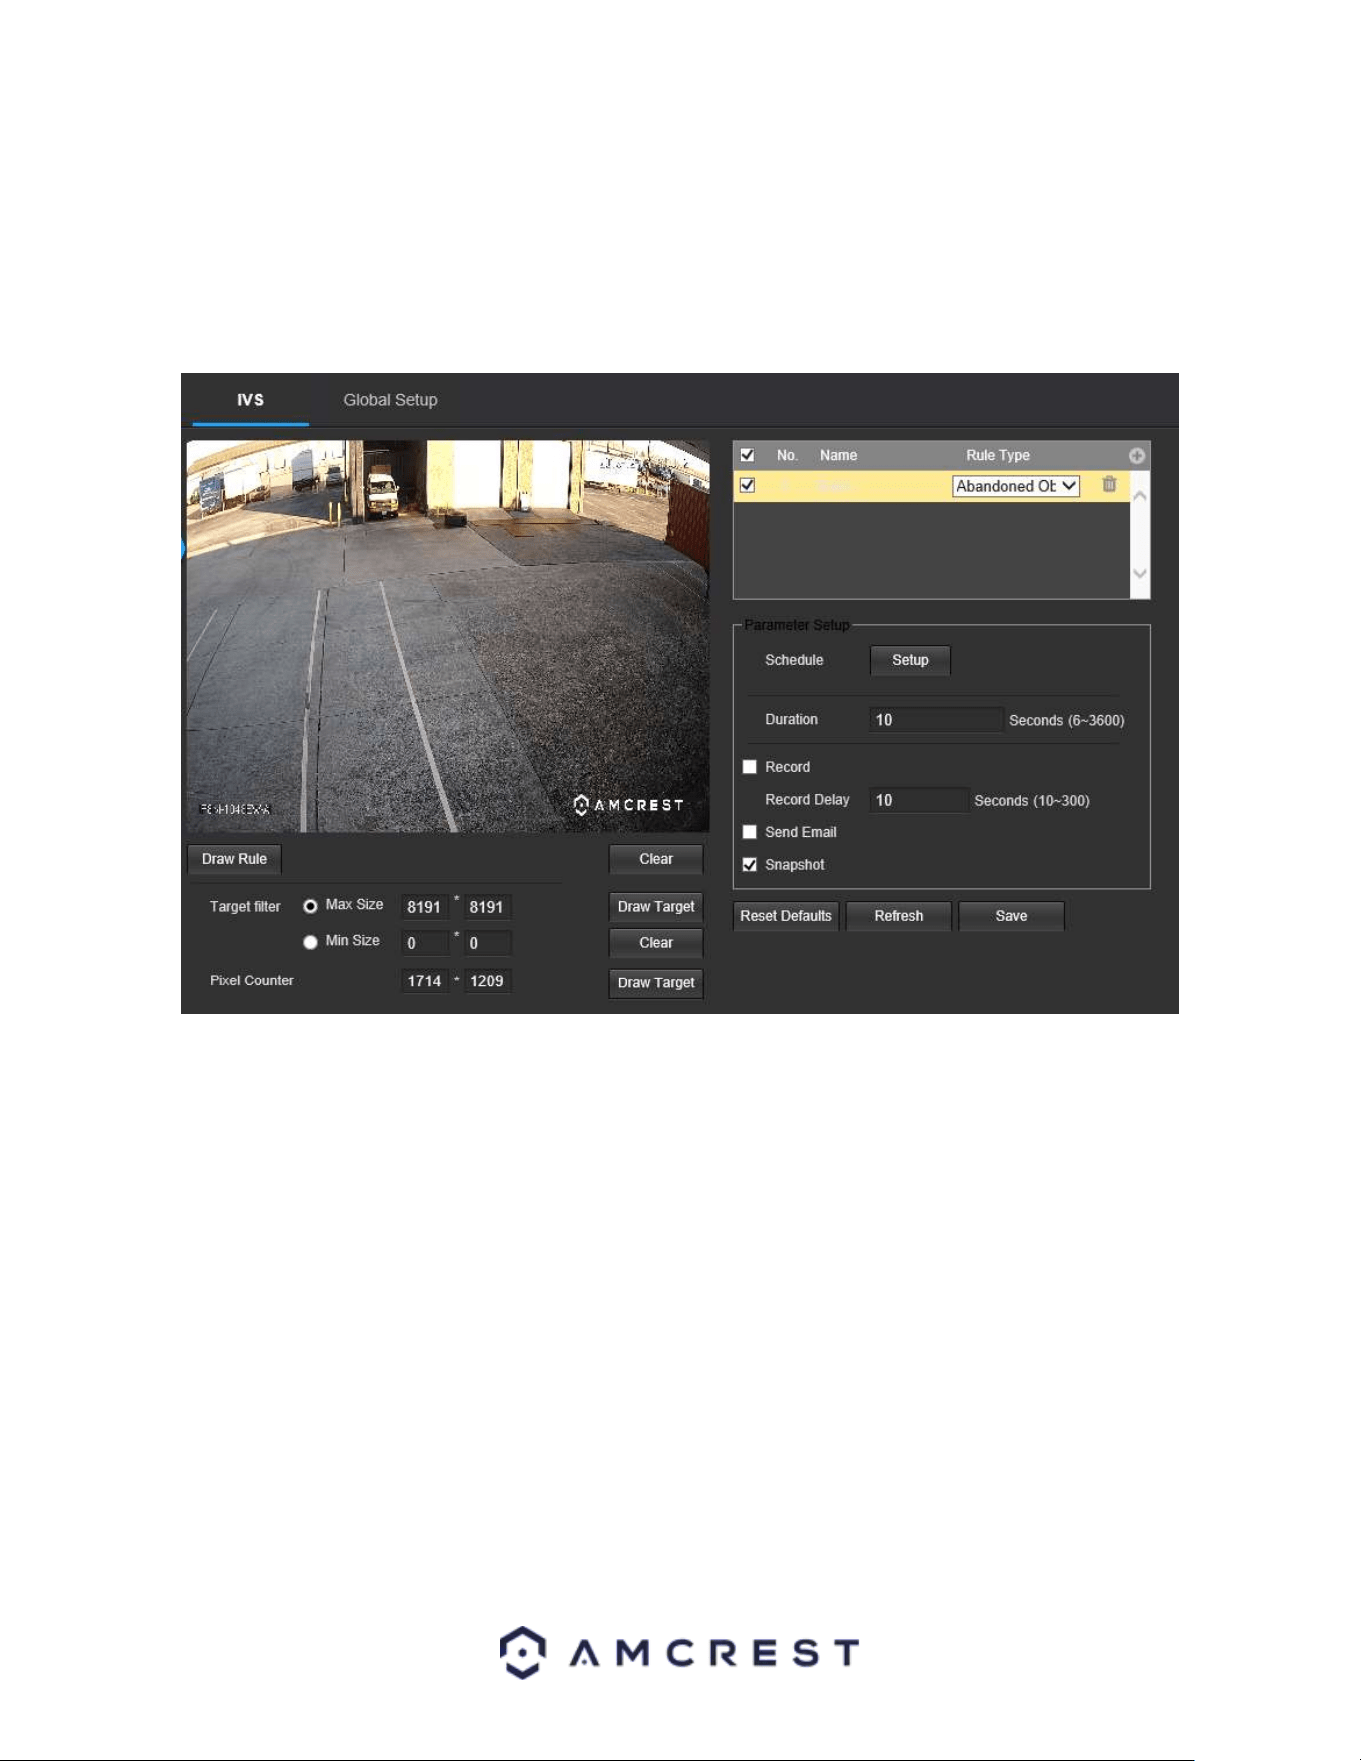The width and height of the screenshot is (1361, 1761).
Task: Select the Min Size radio button
Action: (x=310, y=942)
